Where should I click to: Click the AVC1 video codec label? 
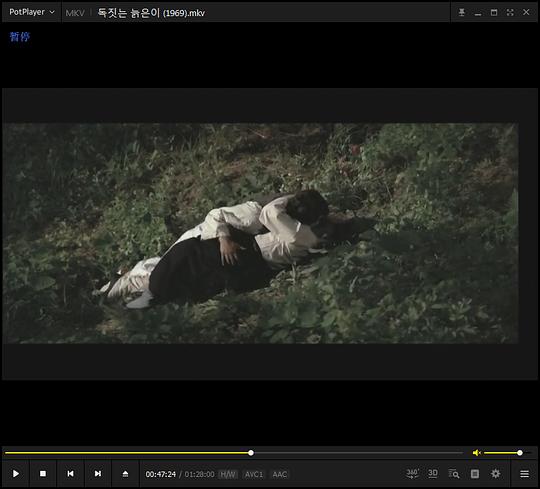point(254,474)
